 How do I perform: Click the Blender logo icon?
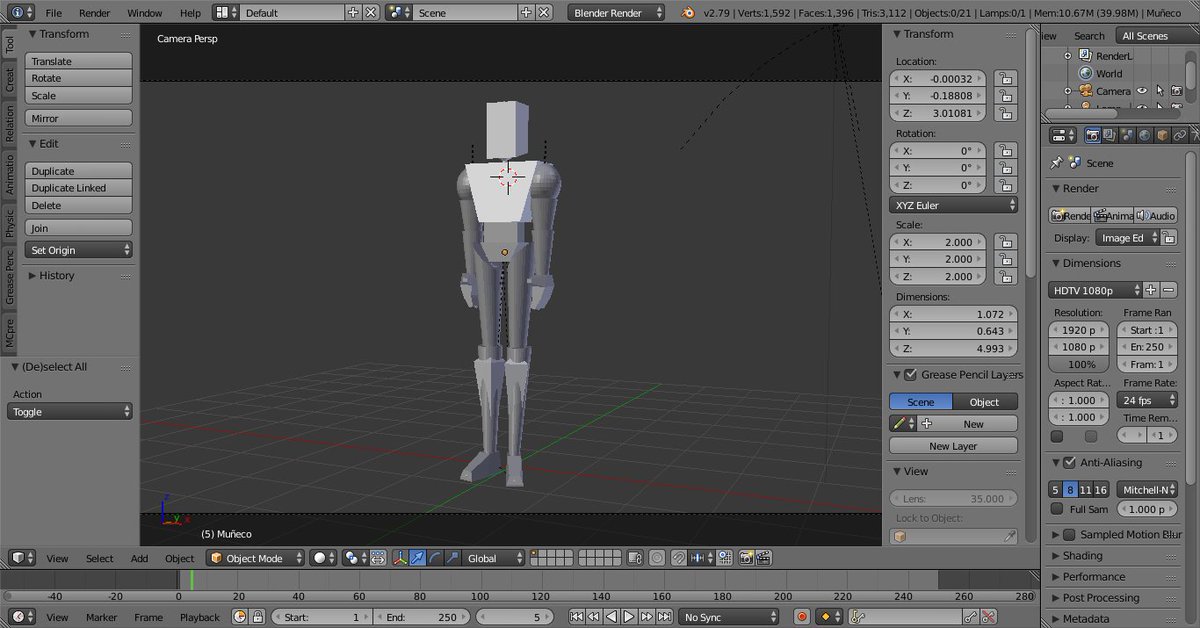click(x=688, y=13)
